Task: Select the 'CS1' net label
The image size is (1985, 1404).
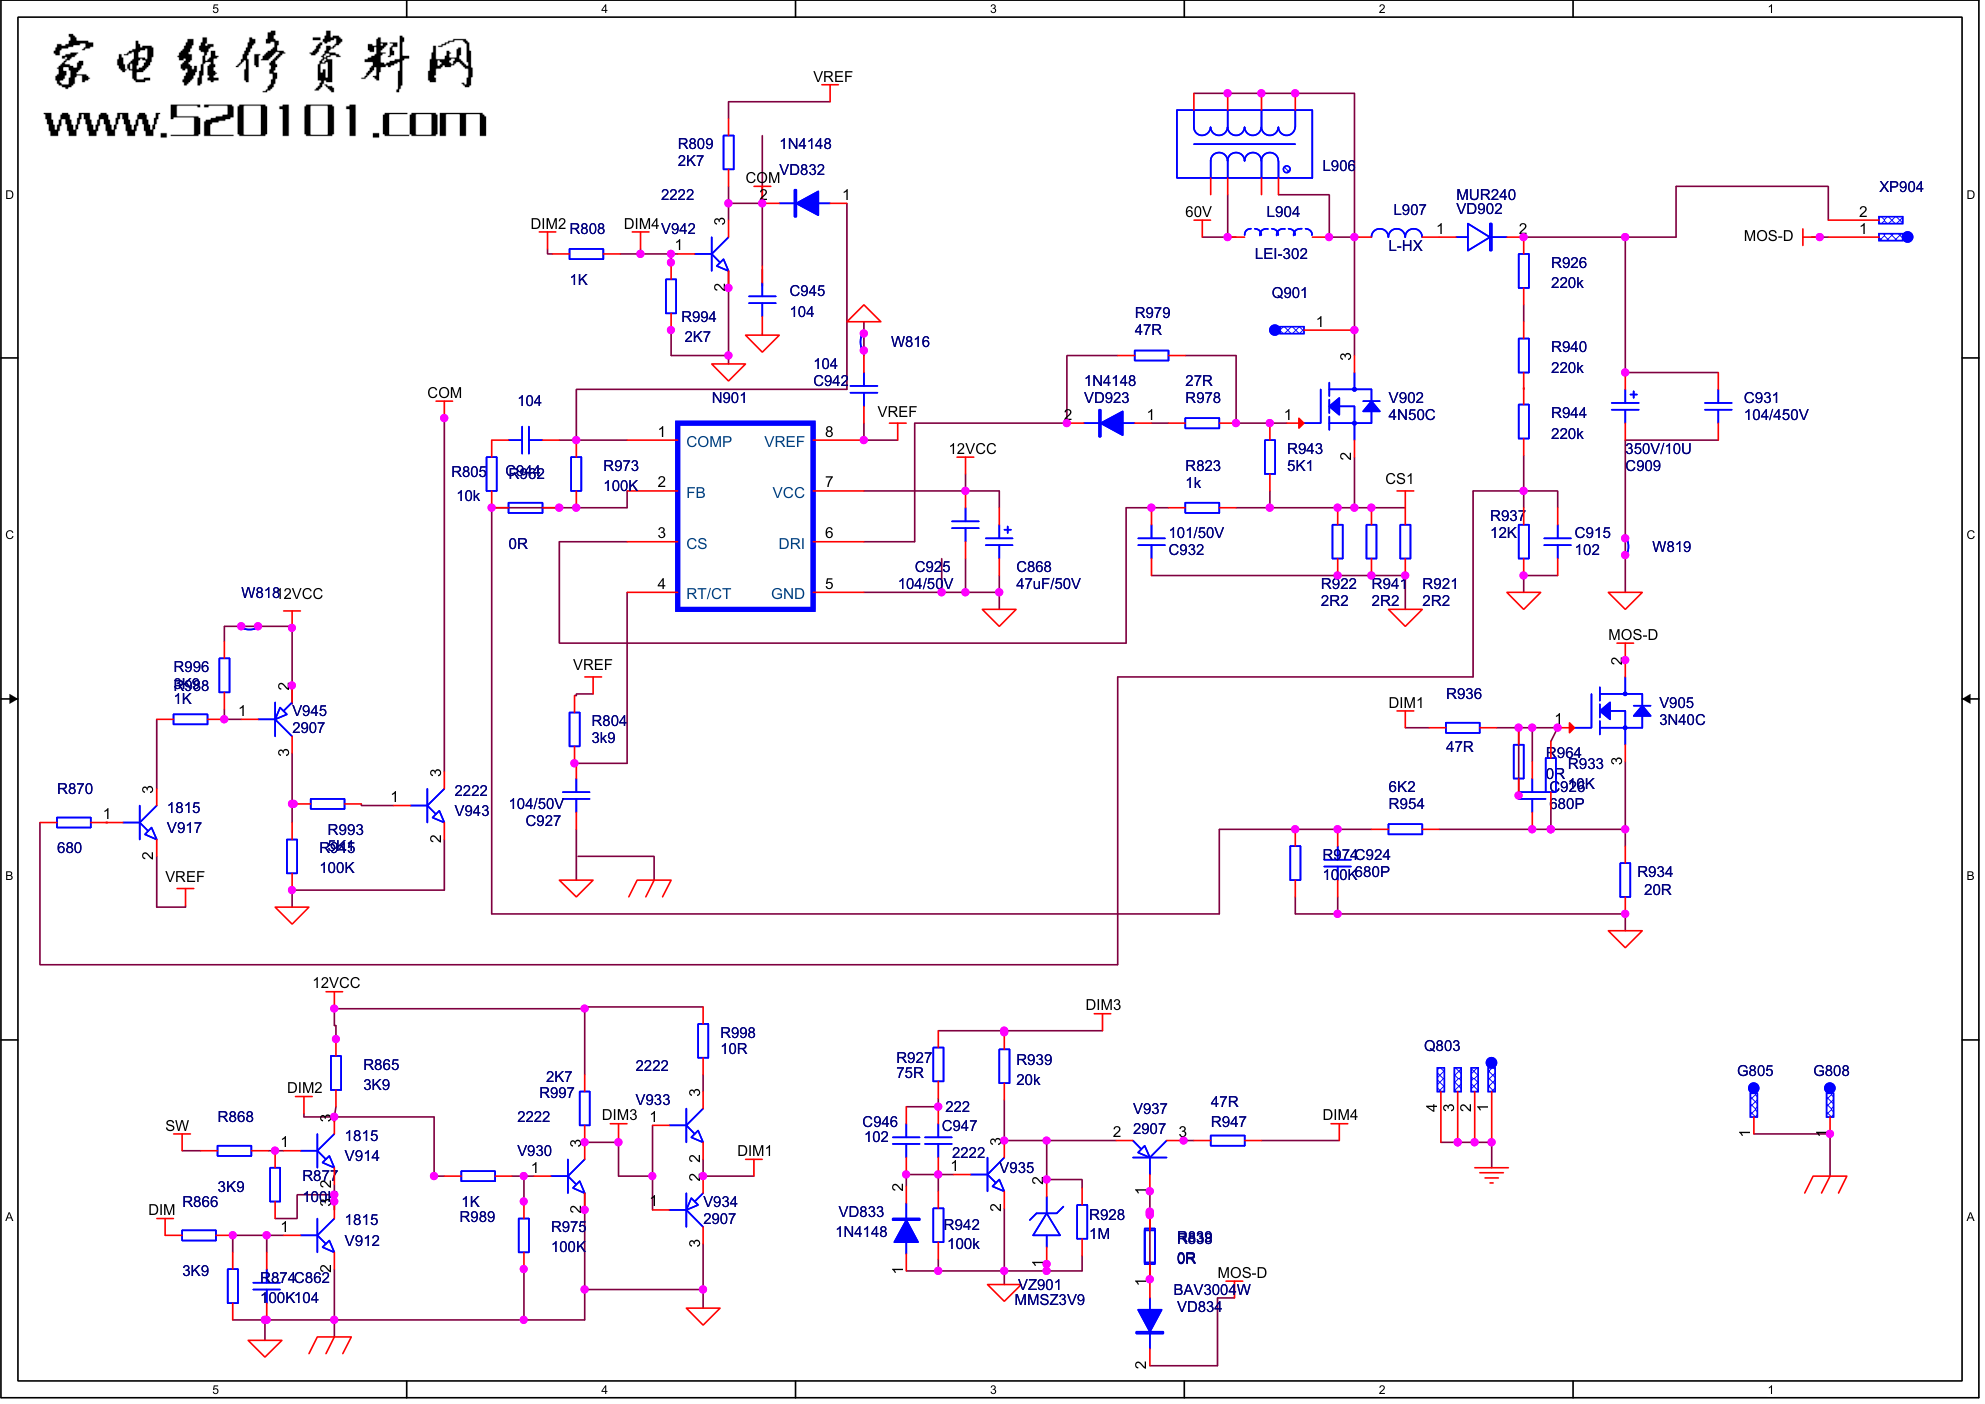Action: point(1399,479)
